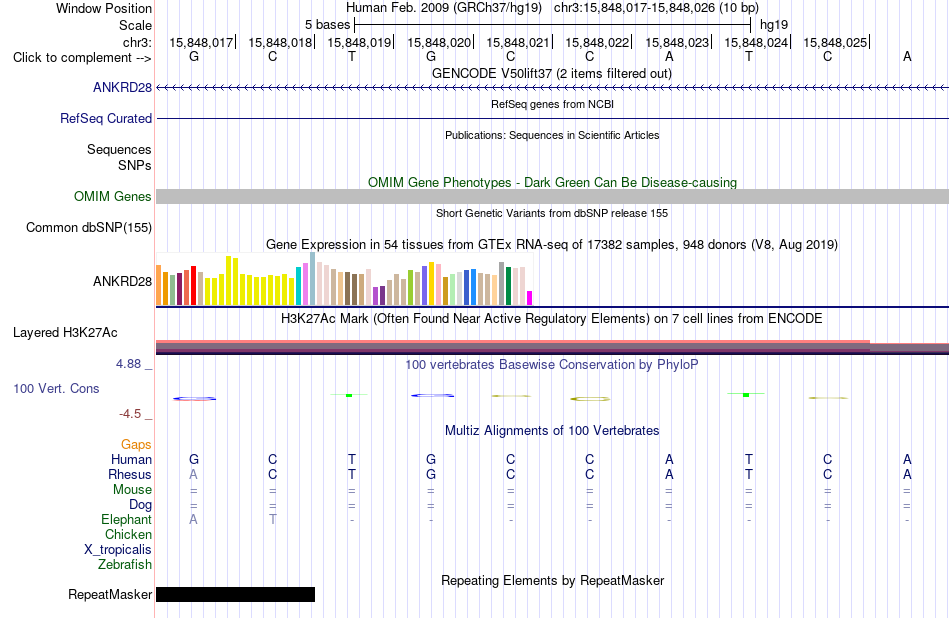
Task: Select the Mouse species row label
Action: (x=132, y=490)
